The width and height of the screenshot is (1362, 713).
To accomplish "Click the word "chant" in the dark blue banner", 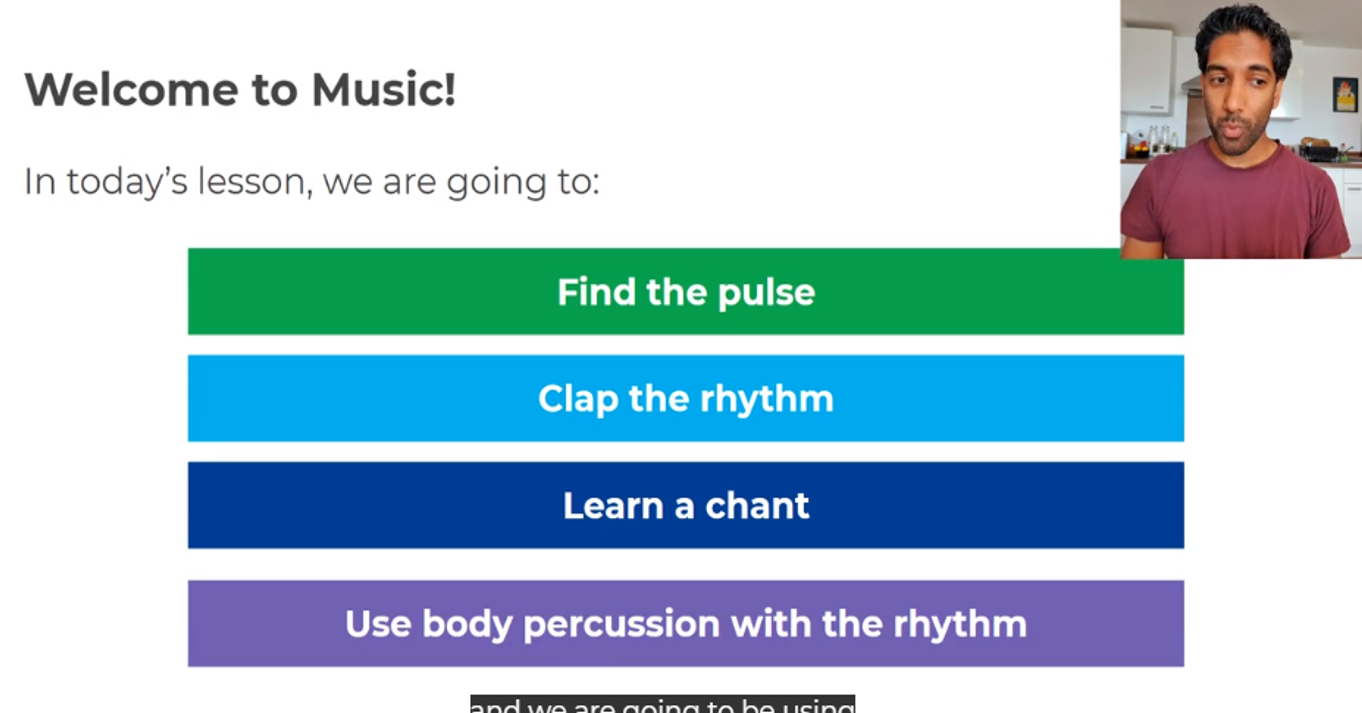I will click(x=757, y=505).
